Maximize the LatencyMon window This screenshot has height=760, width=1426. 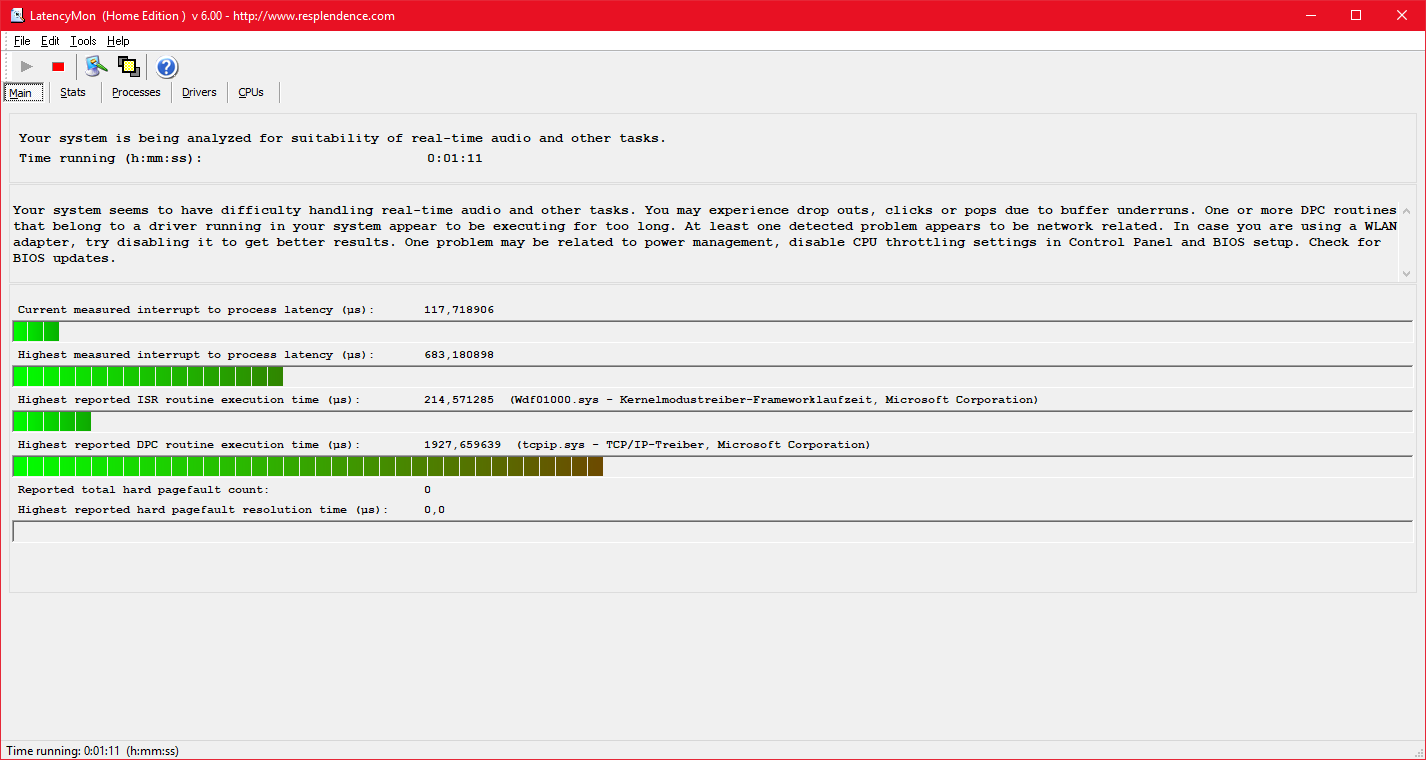[x=1356, y=15]
